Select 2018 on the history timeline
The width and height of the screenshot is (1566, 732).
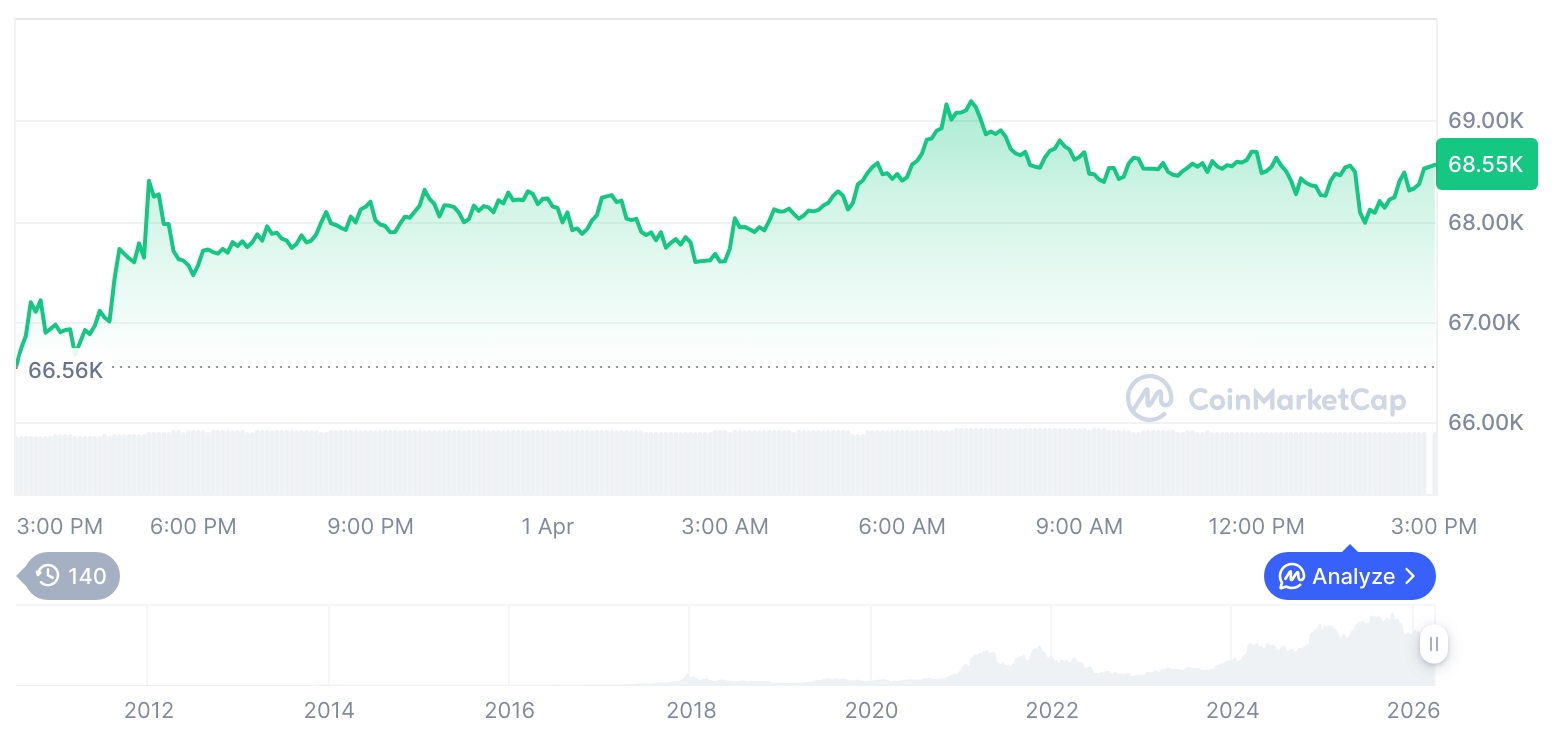pyautogui.click(x=691, y=711)
